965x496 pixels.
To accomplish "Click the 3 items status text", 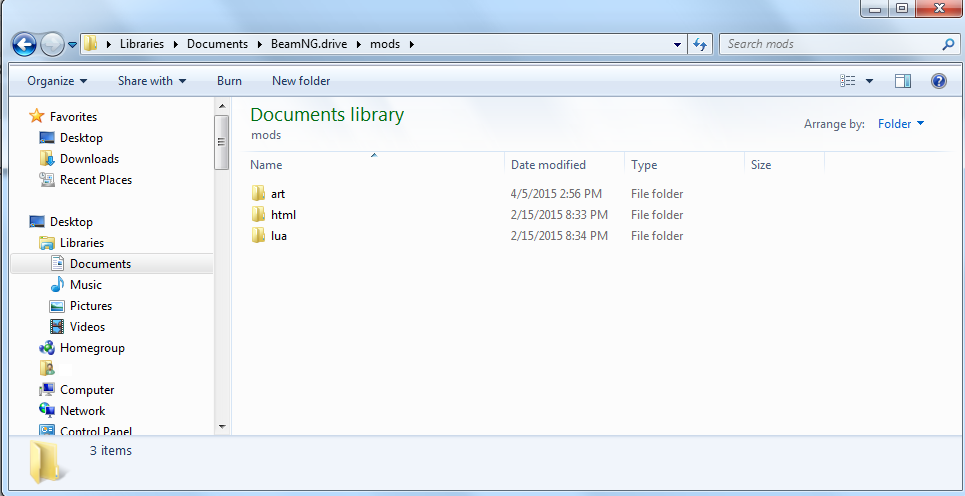I will tap(111, 450).
